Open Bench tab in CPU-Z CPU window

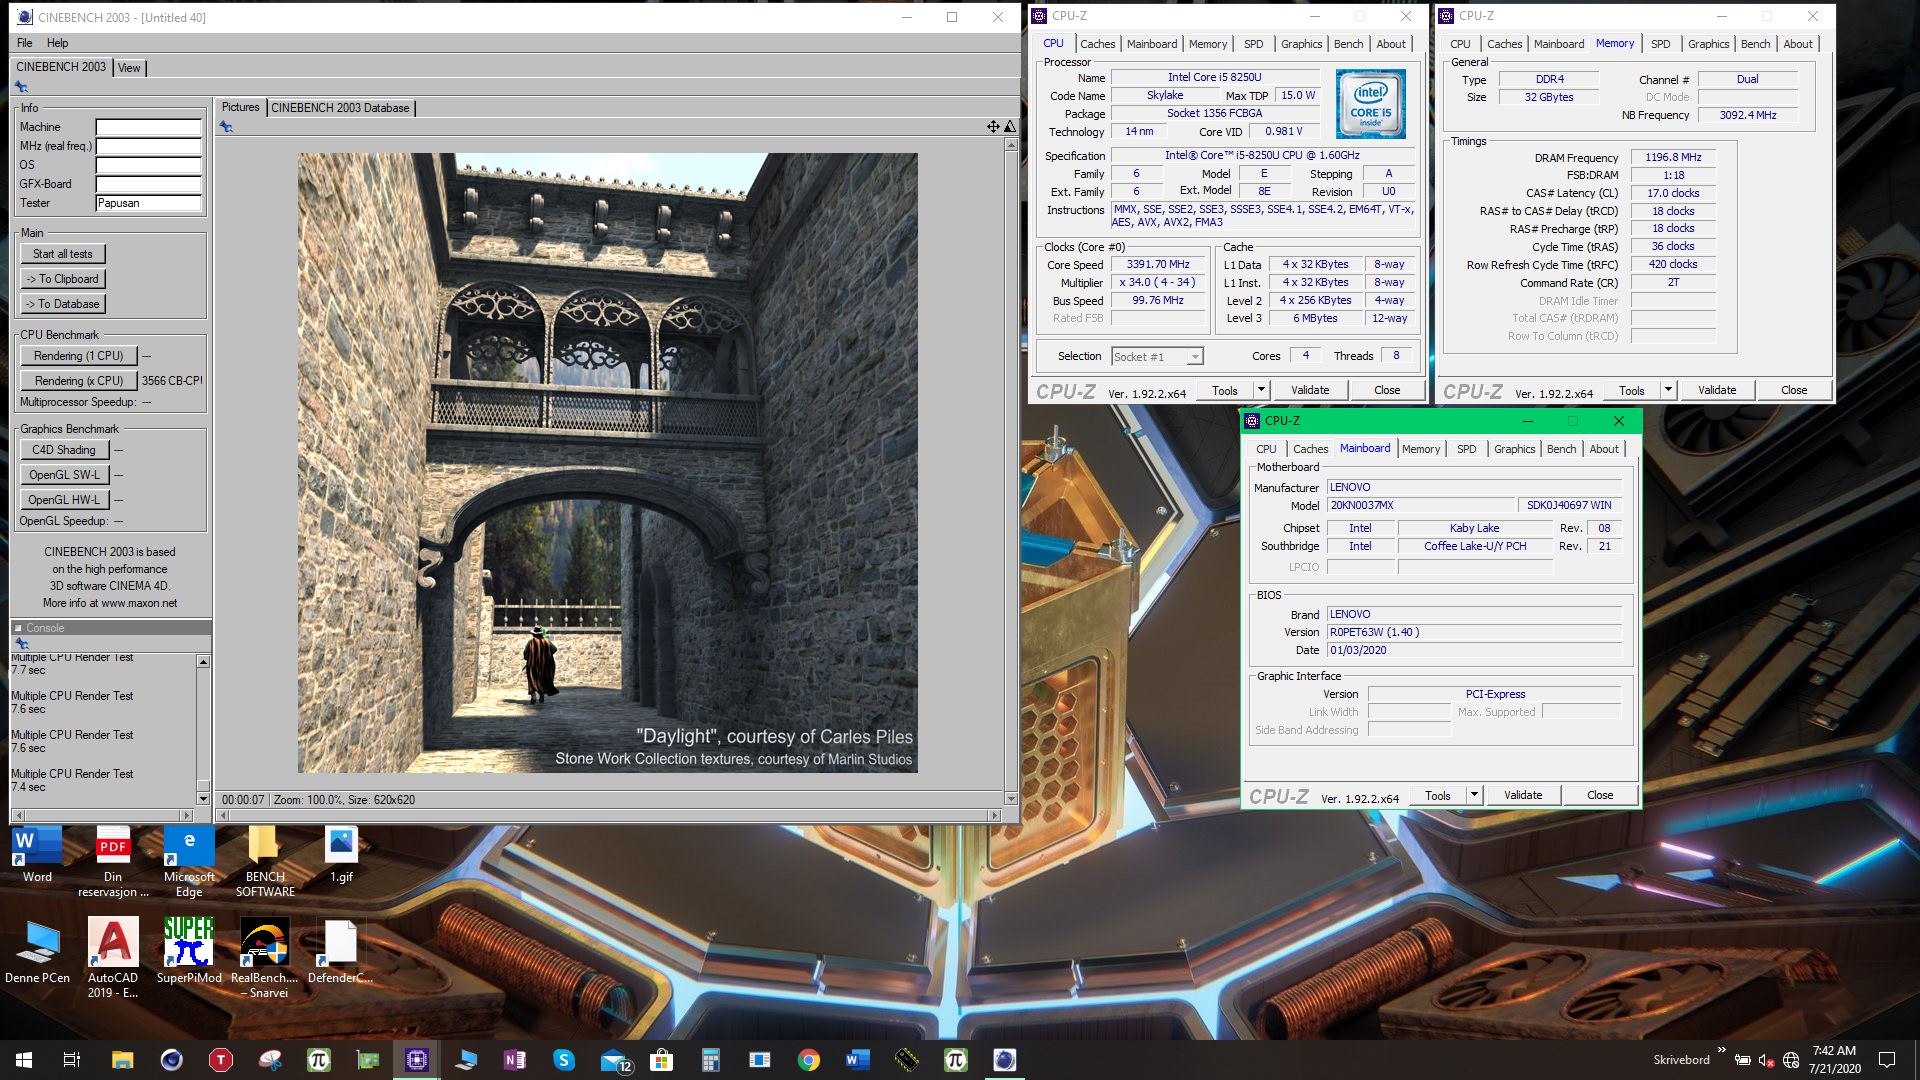(1348, 44)
